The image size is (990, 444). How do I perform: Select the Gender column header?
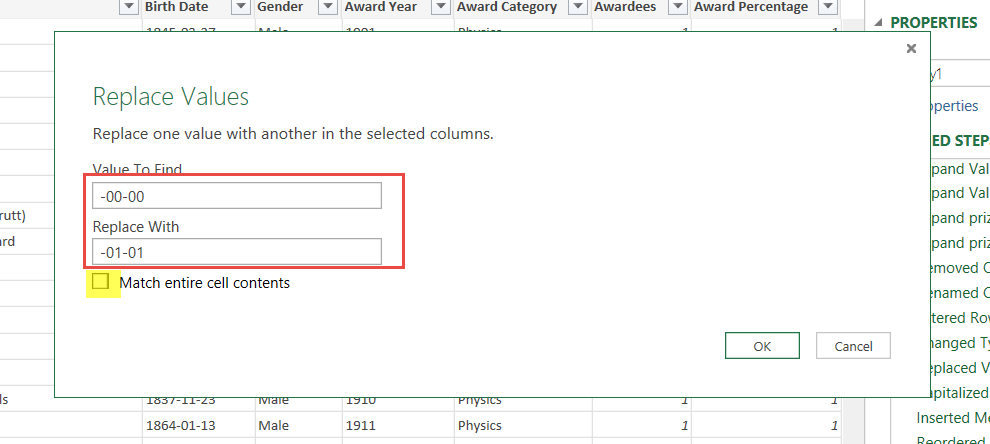[280, 8]
